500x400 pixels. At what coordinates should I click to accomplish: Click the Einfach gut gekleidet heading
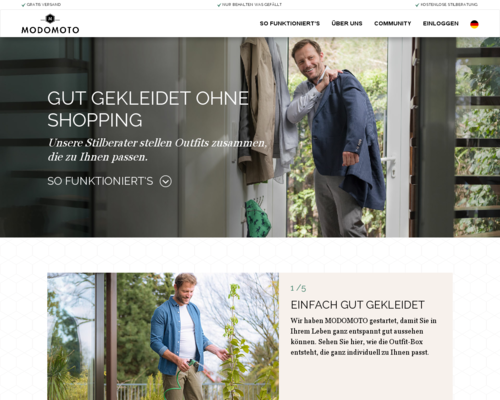[357, 305]
